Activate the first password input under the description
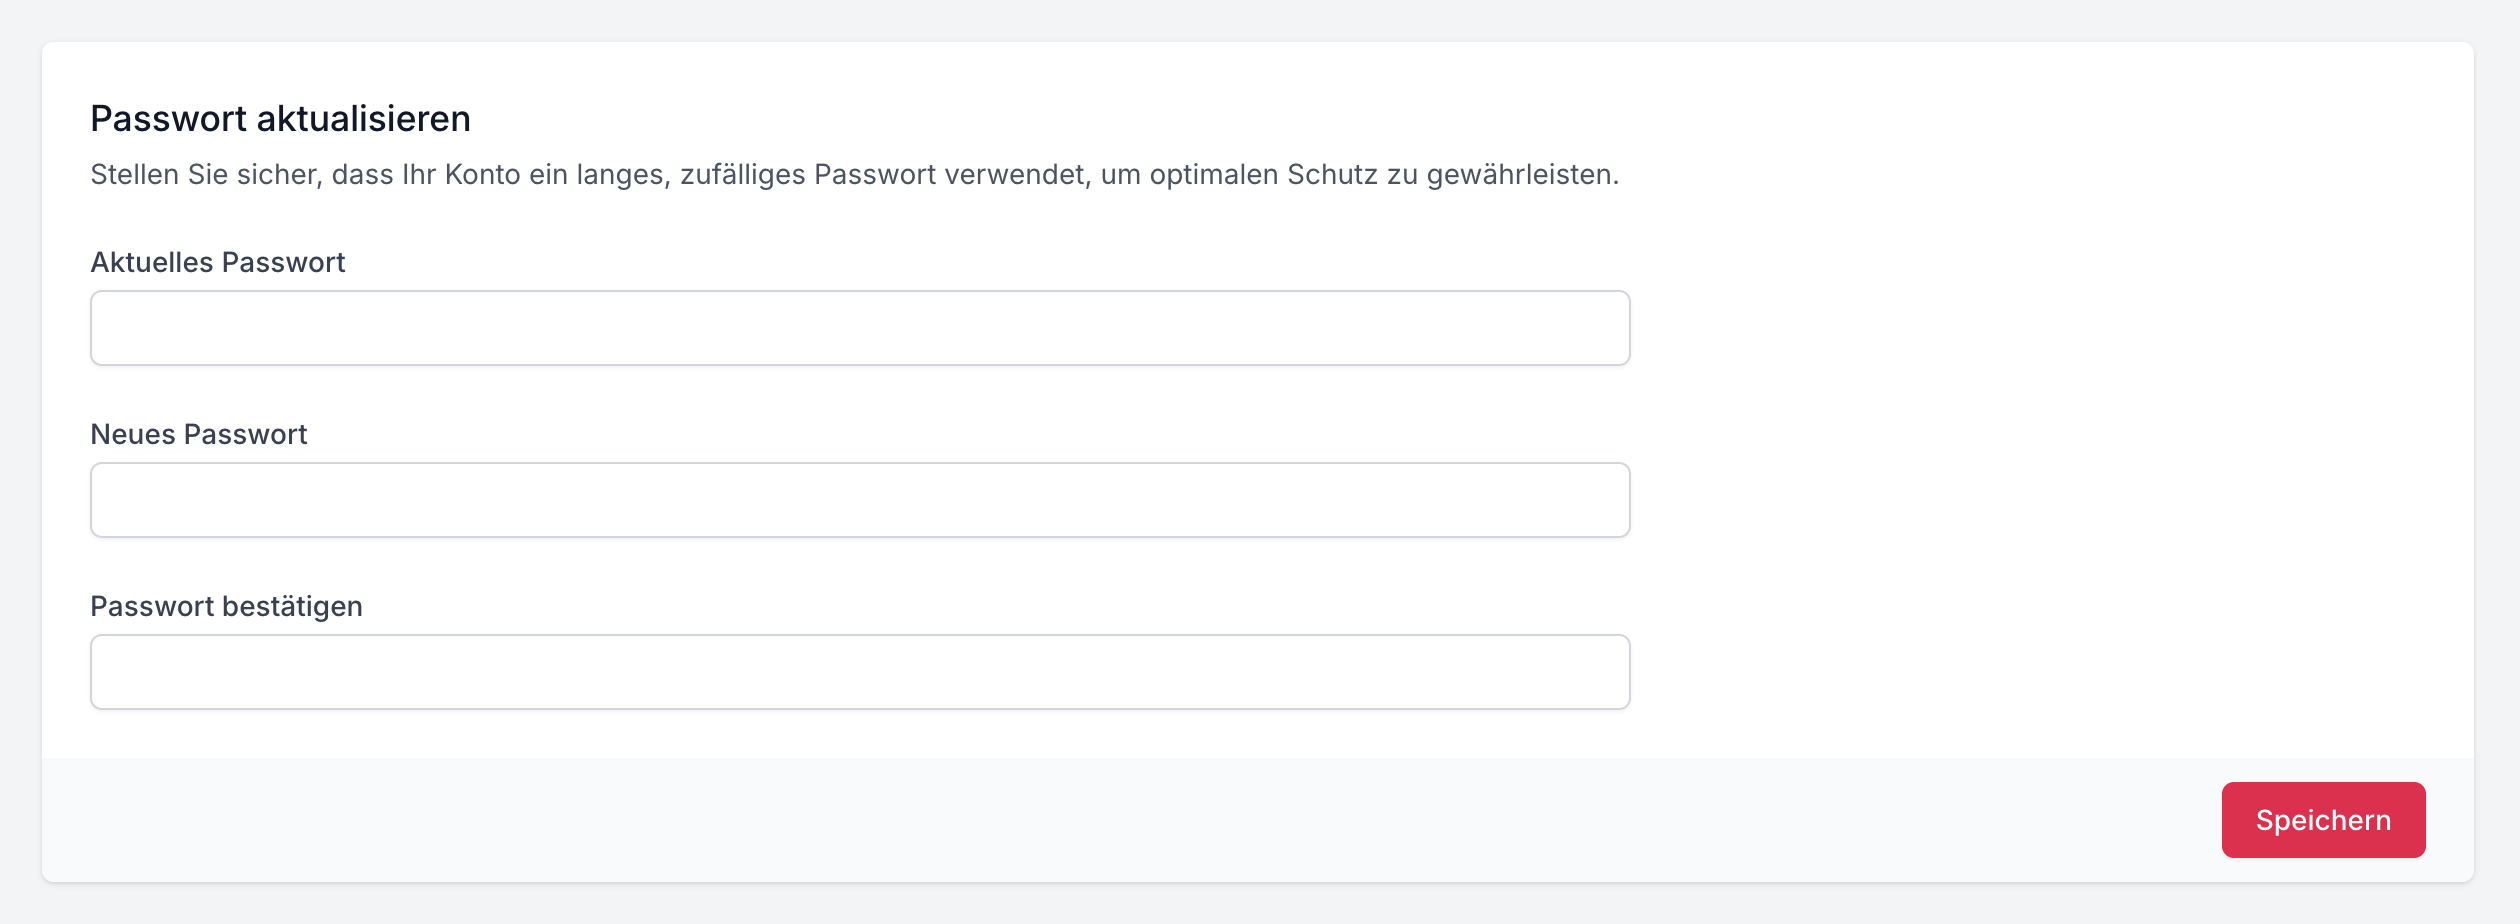Screen dimensions: 2520x924 click(x=860, y=328)
